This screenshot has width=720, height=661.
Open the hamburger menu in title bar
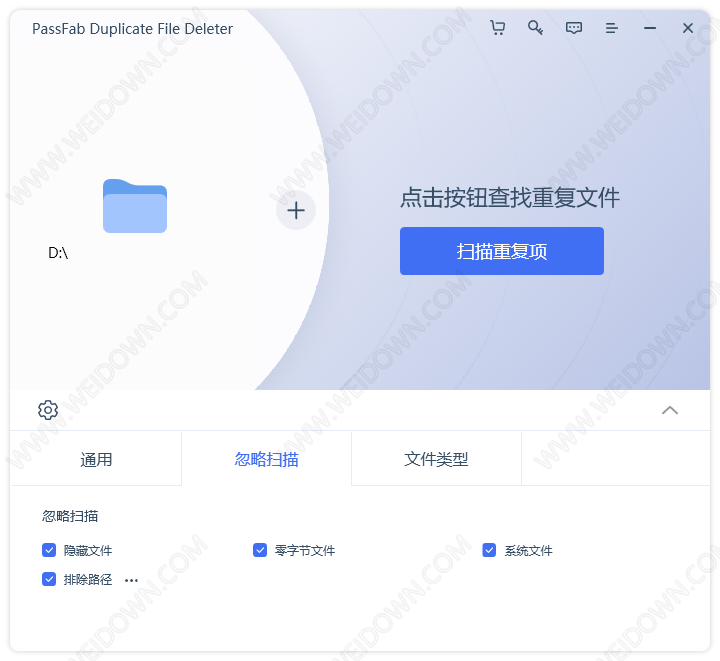pos(611,28)
